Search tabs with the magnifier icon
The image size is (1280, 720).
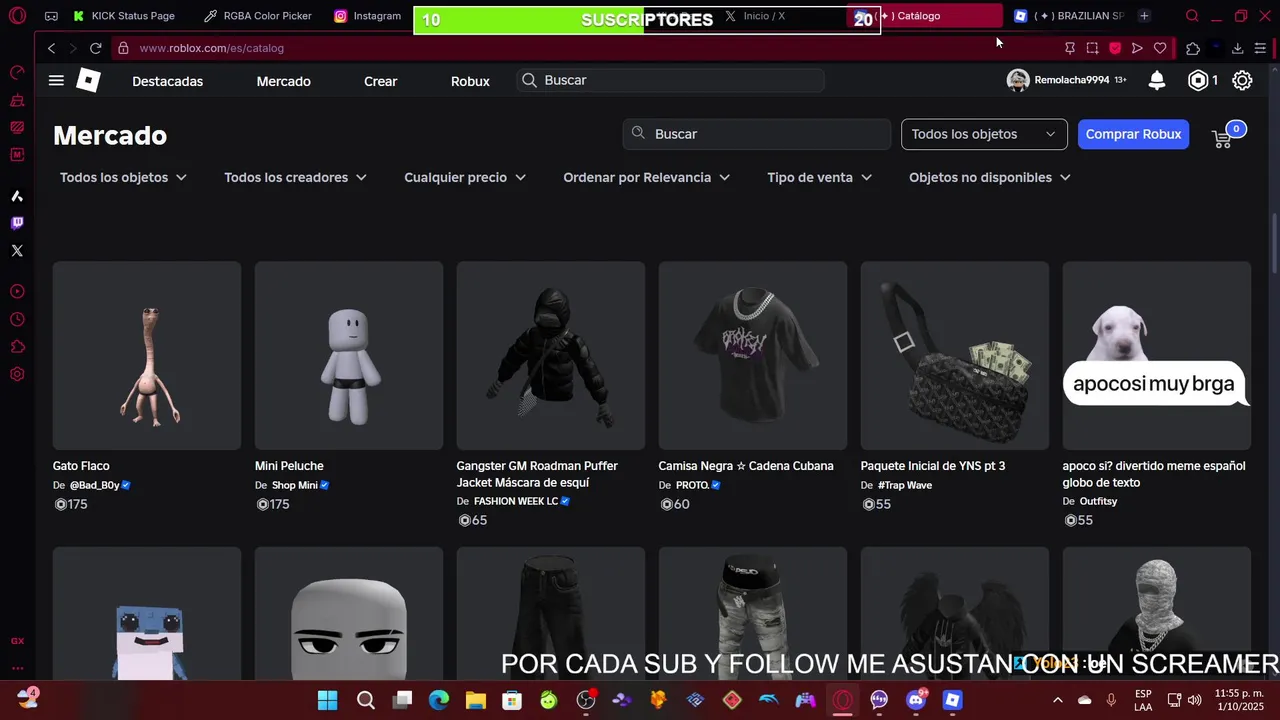click(x=1192, y=16)
